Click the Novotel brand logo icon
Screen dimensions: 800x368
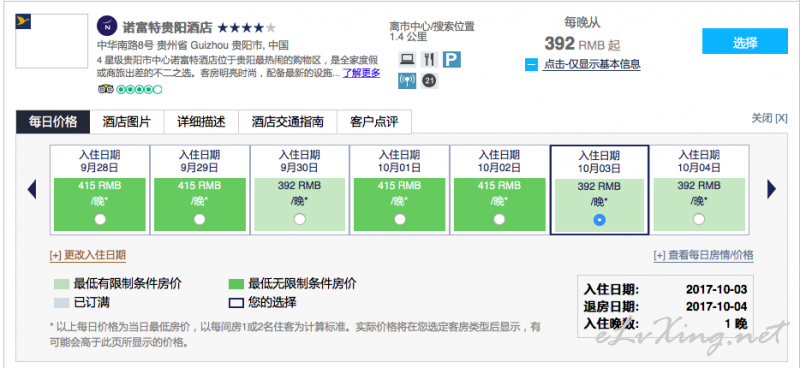[x=107, y=26]
